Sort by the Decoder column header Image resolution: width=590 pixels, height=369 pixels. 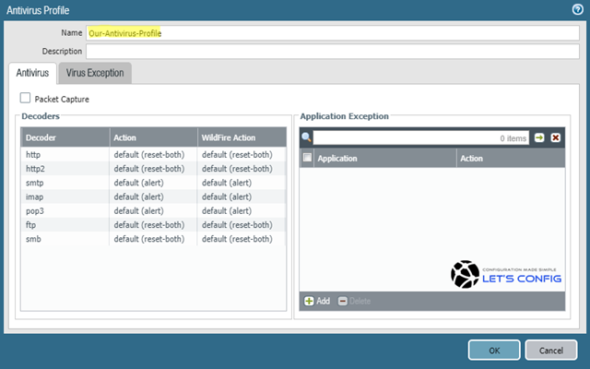65,138
